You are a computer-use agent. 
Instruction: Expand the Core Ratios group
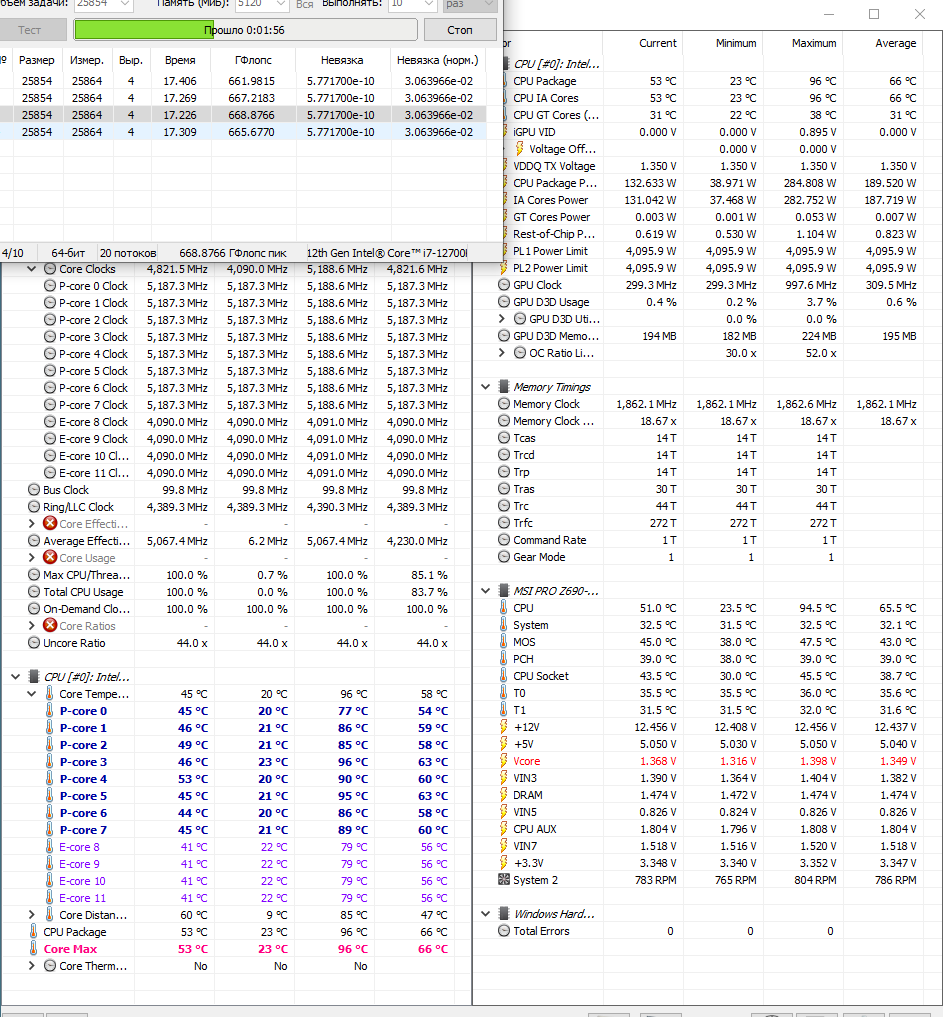pos(31,625)
